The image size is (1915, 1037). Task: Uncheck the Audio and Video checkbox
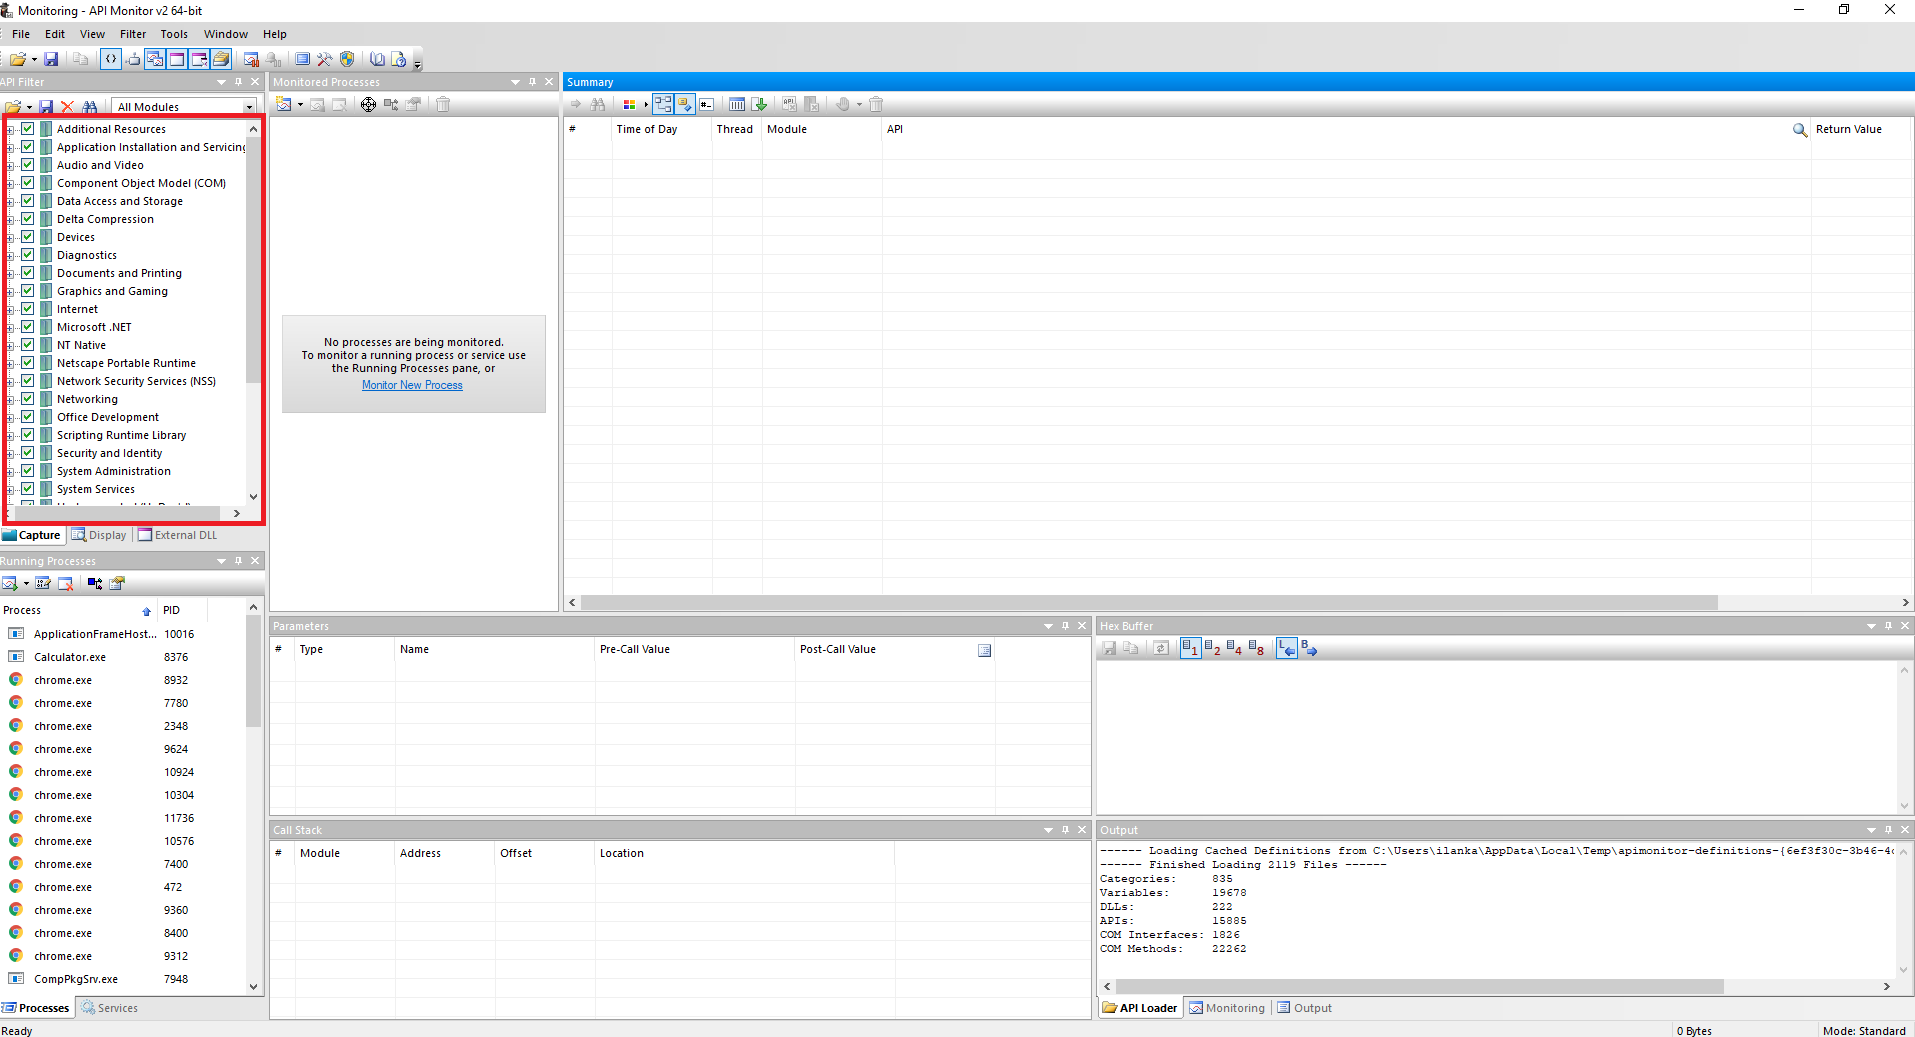[x=28, y=165]
